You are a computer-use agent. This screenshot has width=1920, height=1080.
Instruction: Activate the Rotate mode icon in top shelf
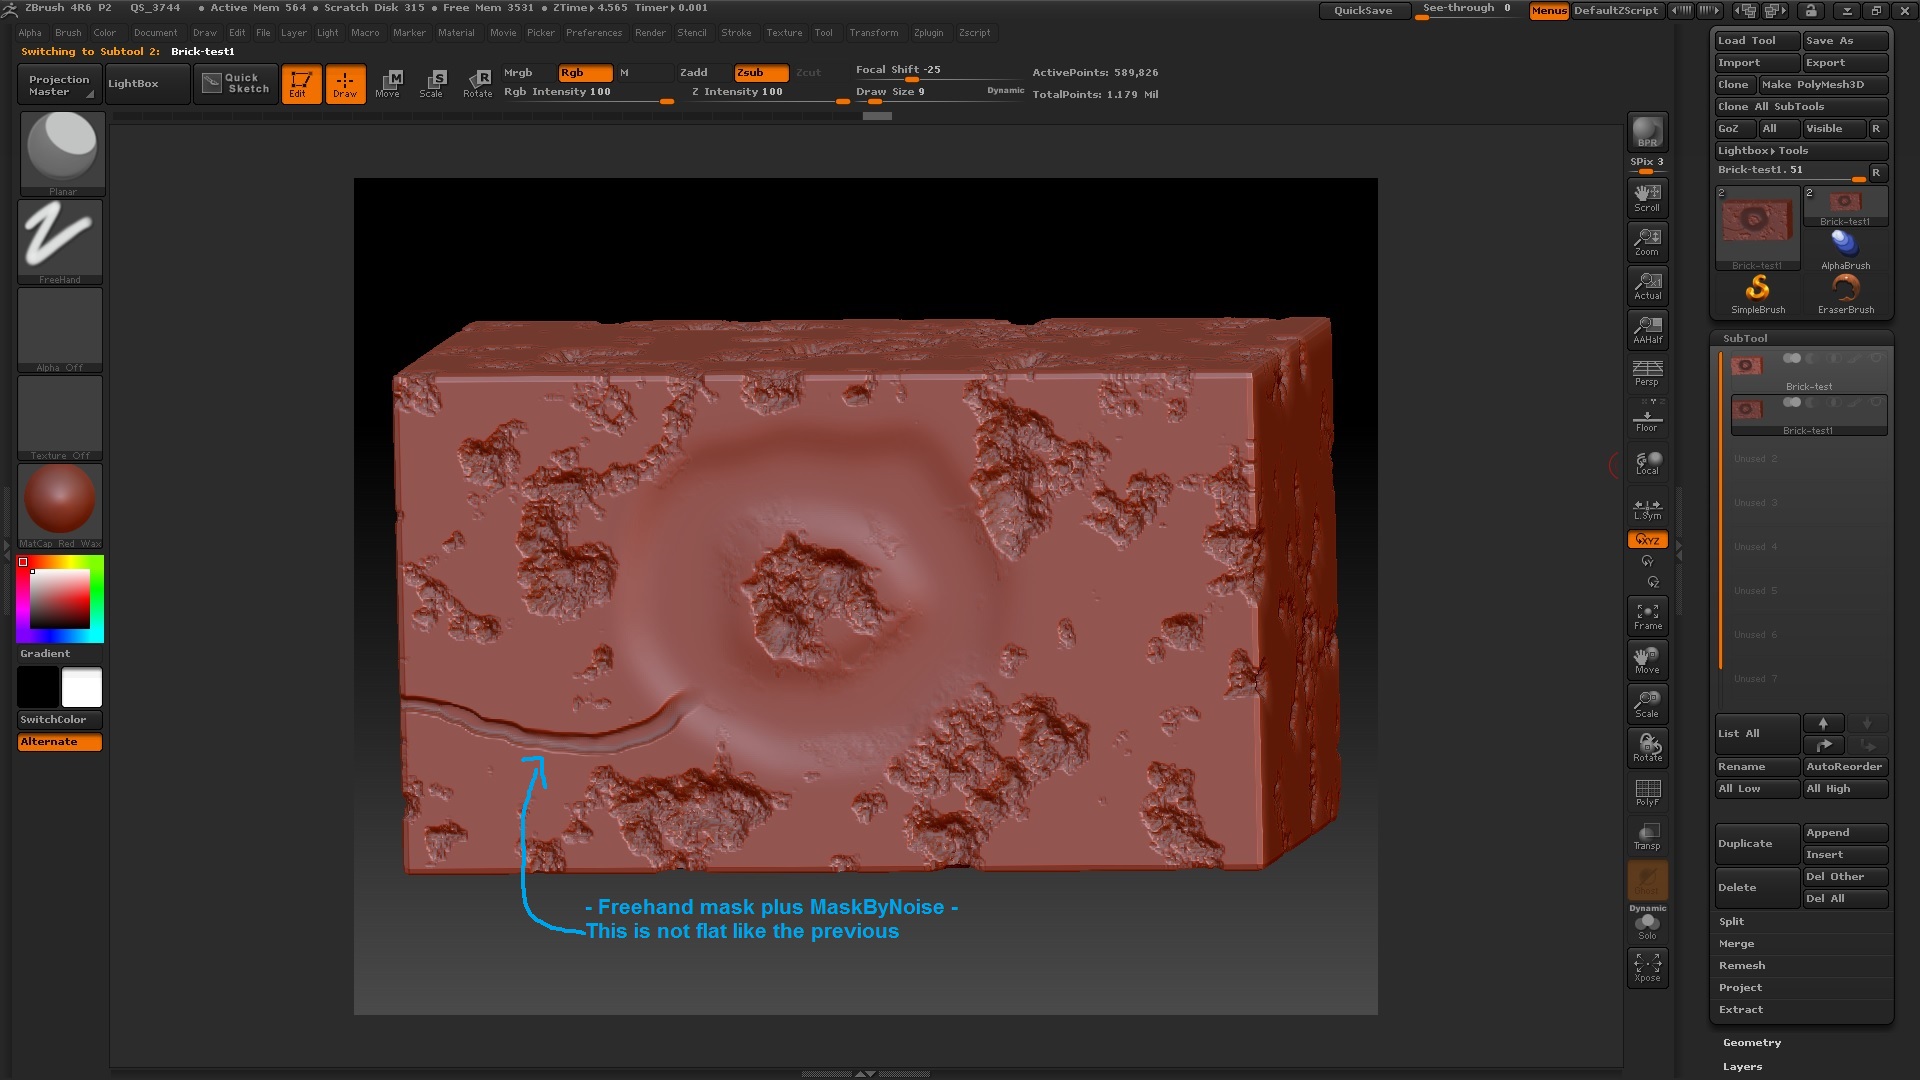pos(478,84)
